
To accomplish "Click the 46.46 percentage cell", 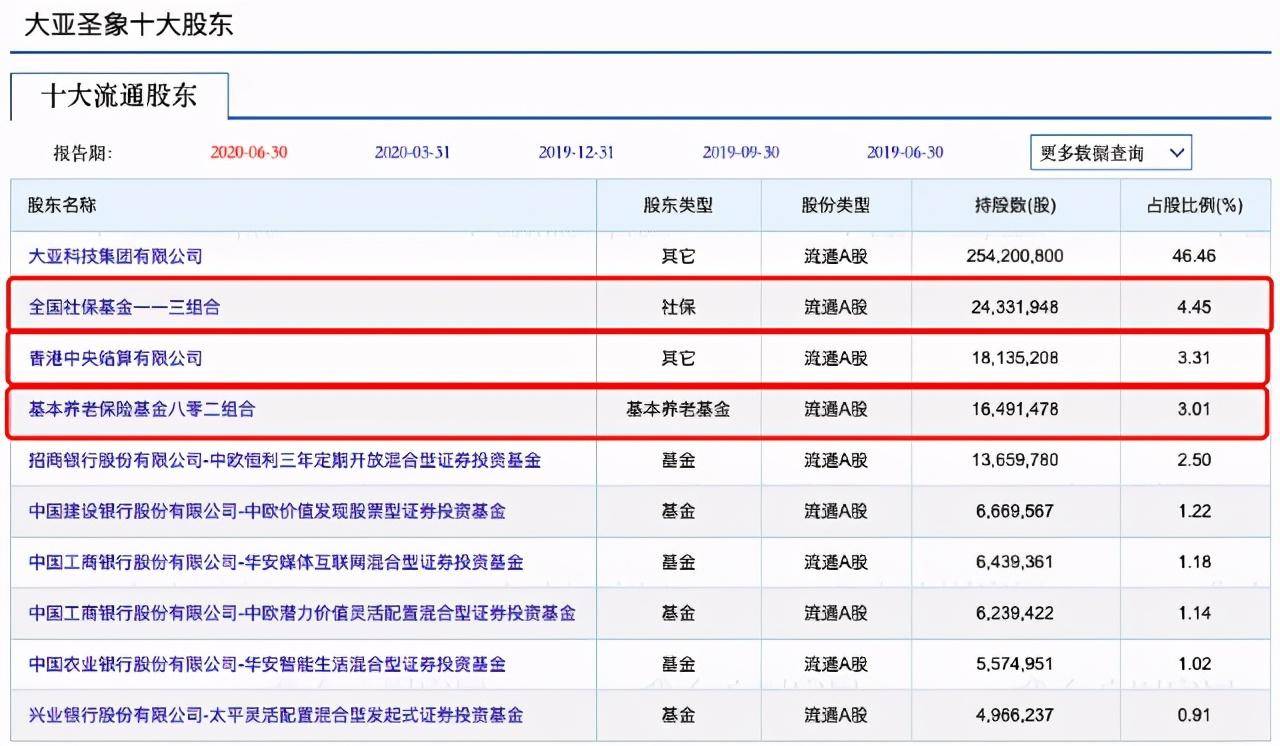I will pyautogui.click(x=1194, y=256).
